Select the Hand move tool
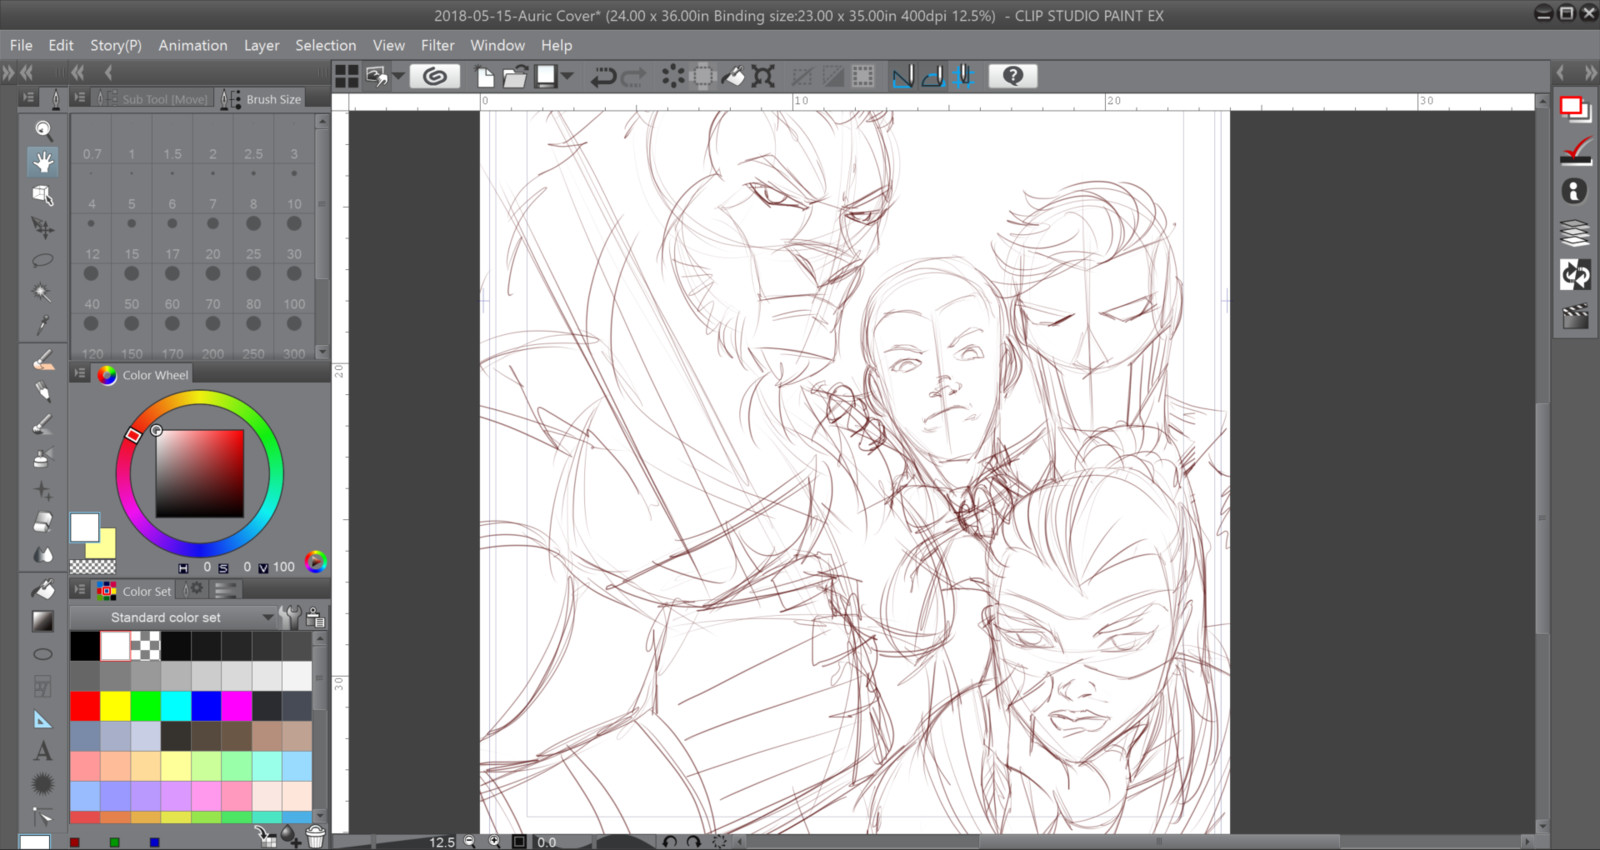 [x=43, y=162]
